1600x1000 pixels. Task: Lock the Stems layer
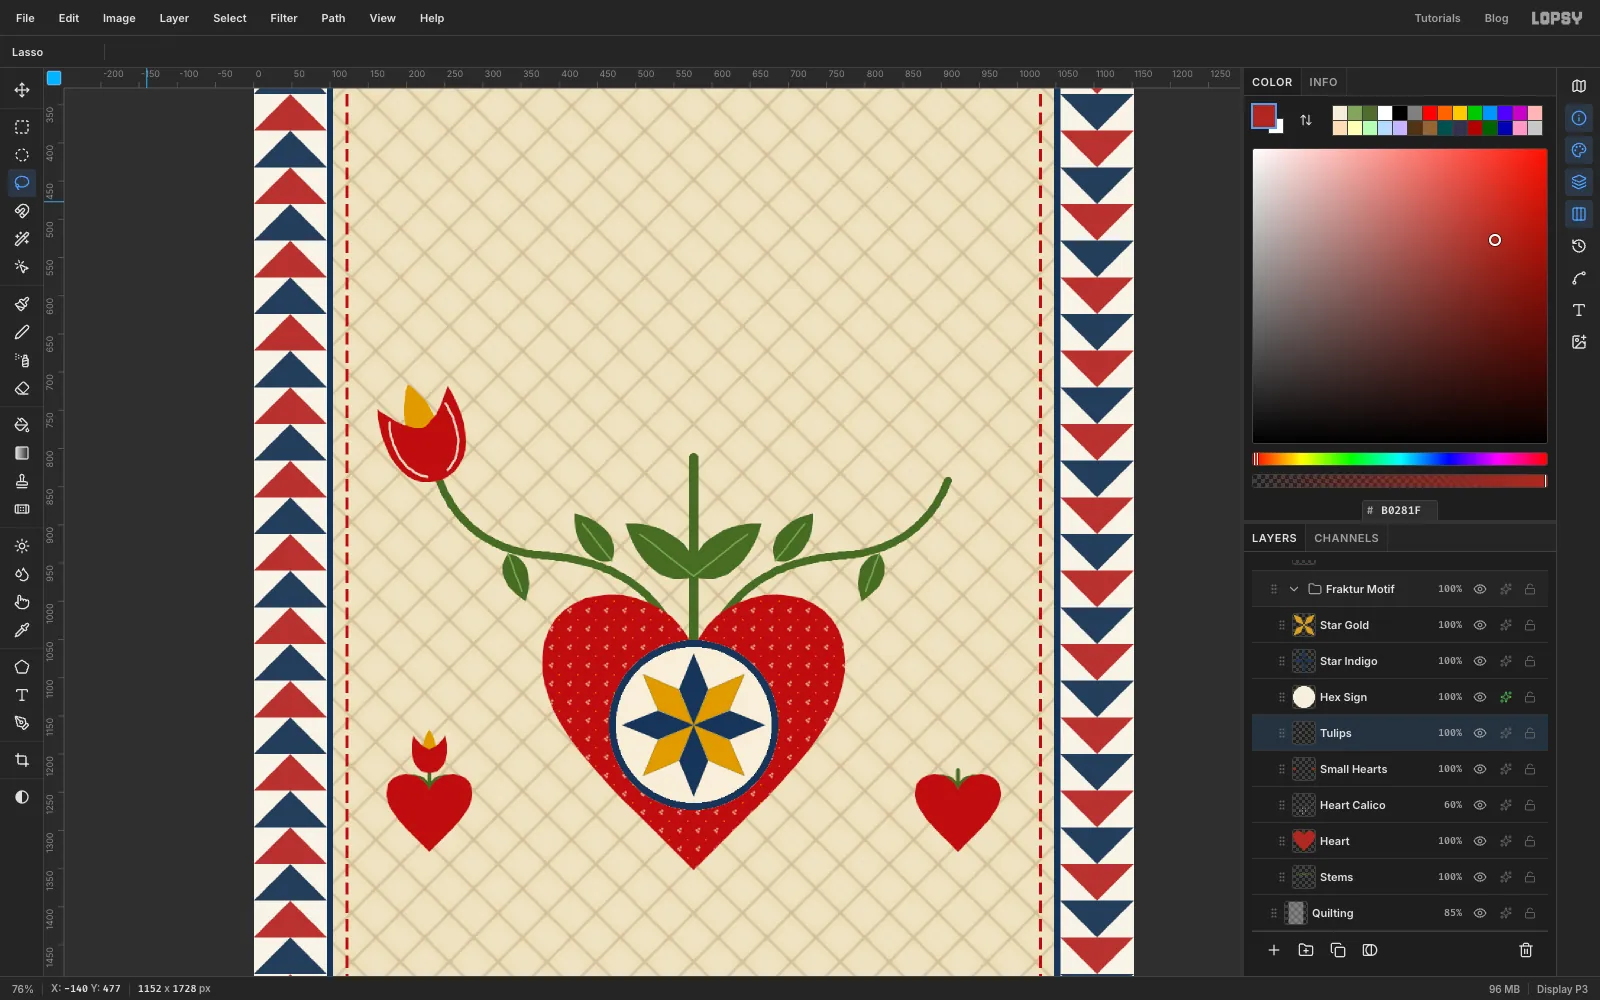pyautogui.click(x=1530, y=877)
